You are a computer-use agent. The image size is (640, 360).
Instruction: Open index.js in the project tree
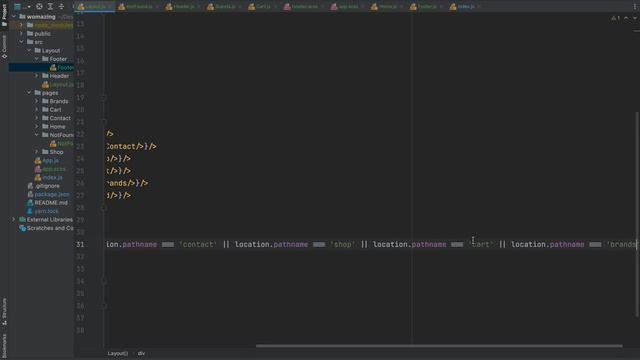click(49, 177)
